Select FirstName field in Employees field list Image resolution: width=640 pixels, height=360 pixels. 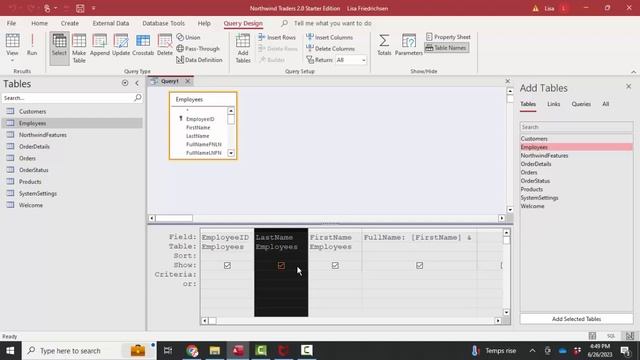(198, 127)
